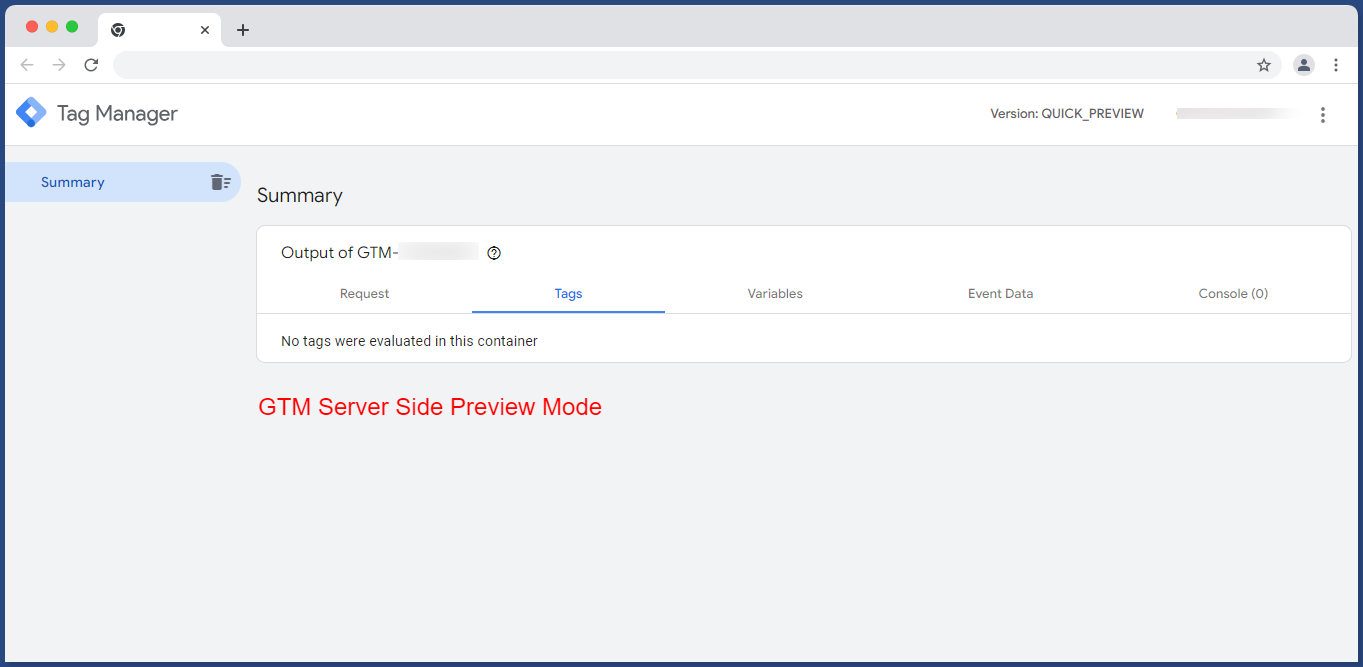Click the favicon on the active browser tab

tap(118, 30)
